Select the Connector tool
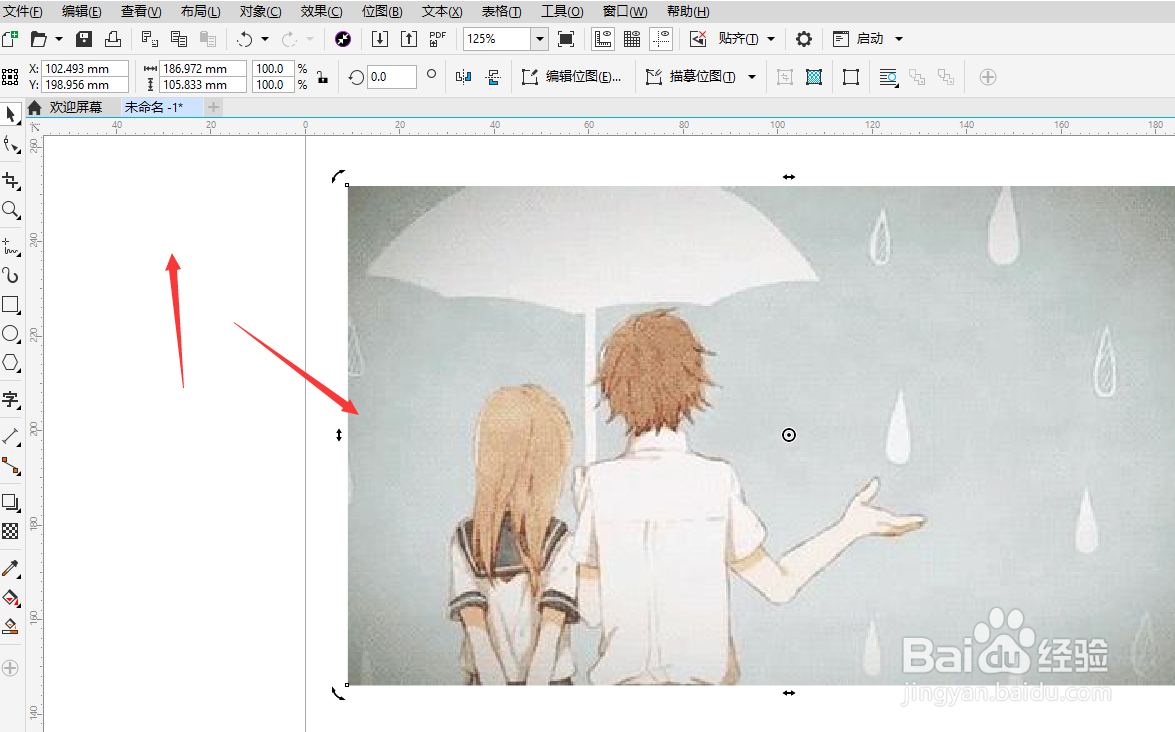The height and width of the screenshot is (732, 1175). tap(10, 466)
